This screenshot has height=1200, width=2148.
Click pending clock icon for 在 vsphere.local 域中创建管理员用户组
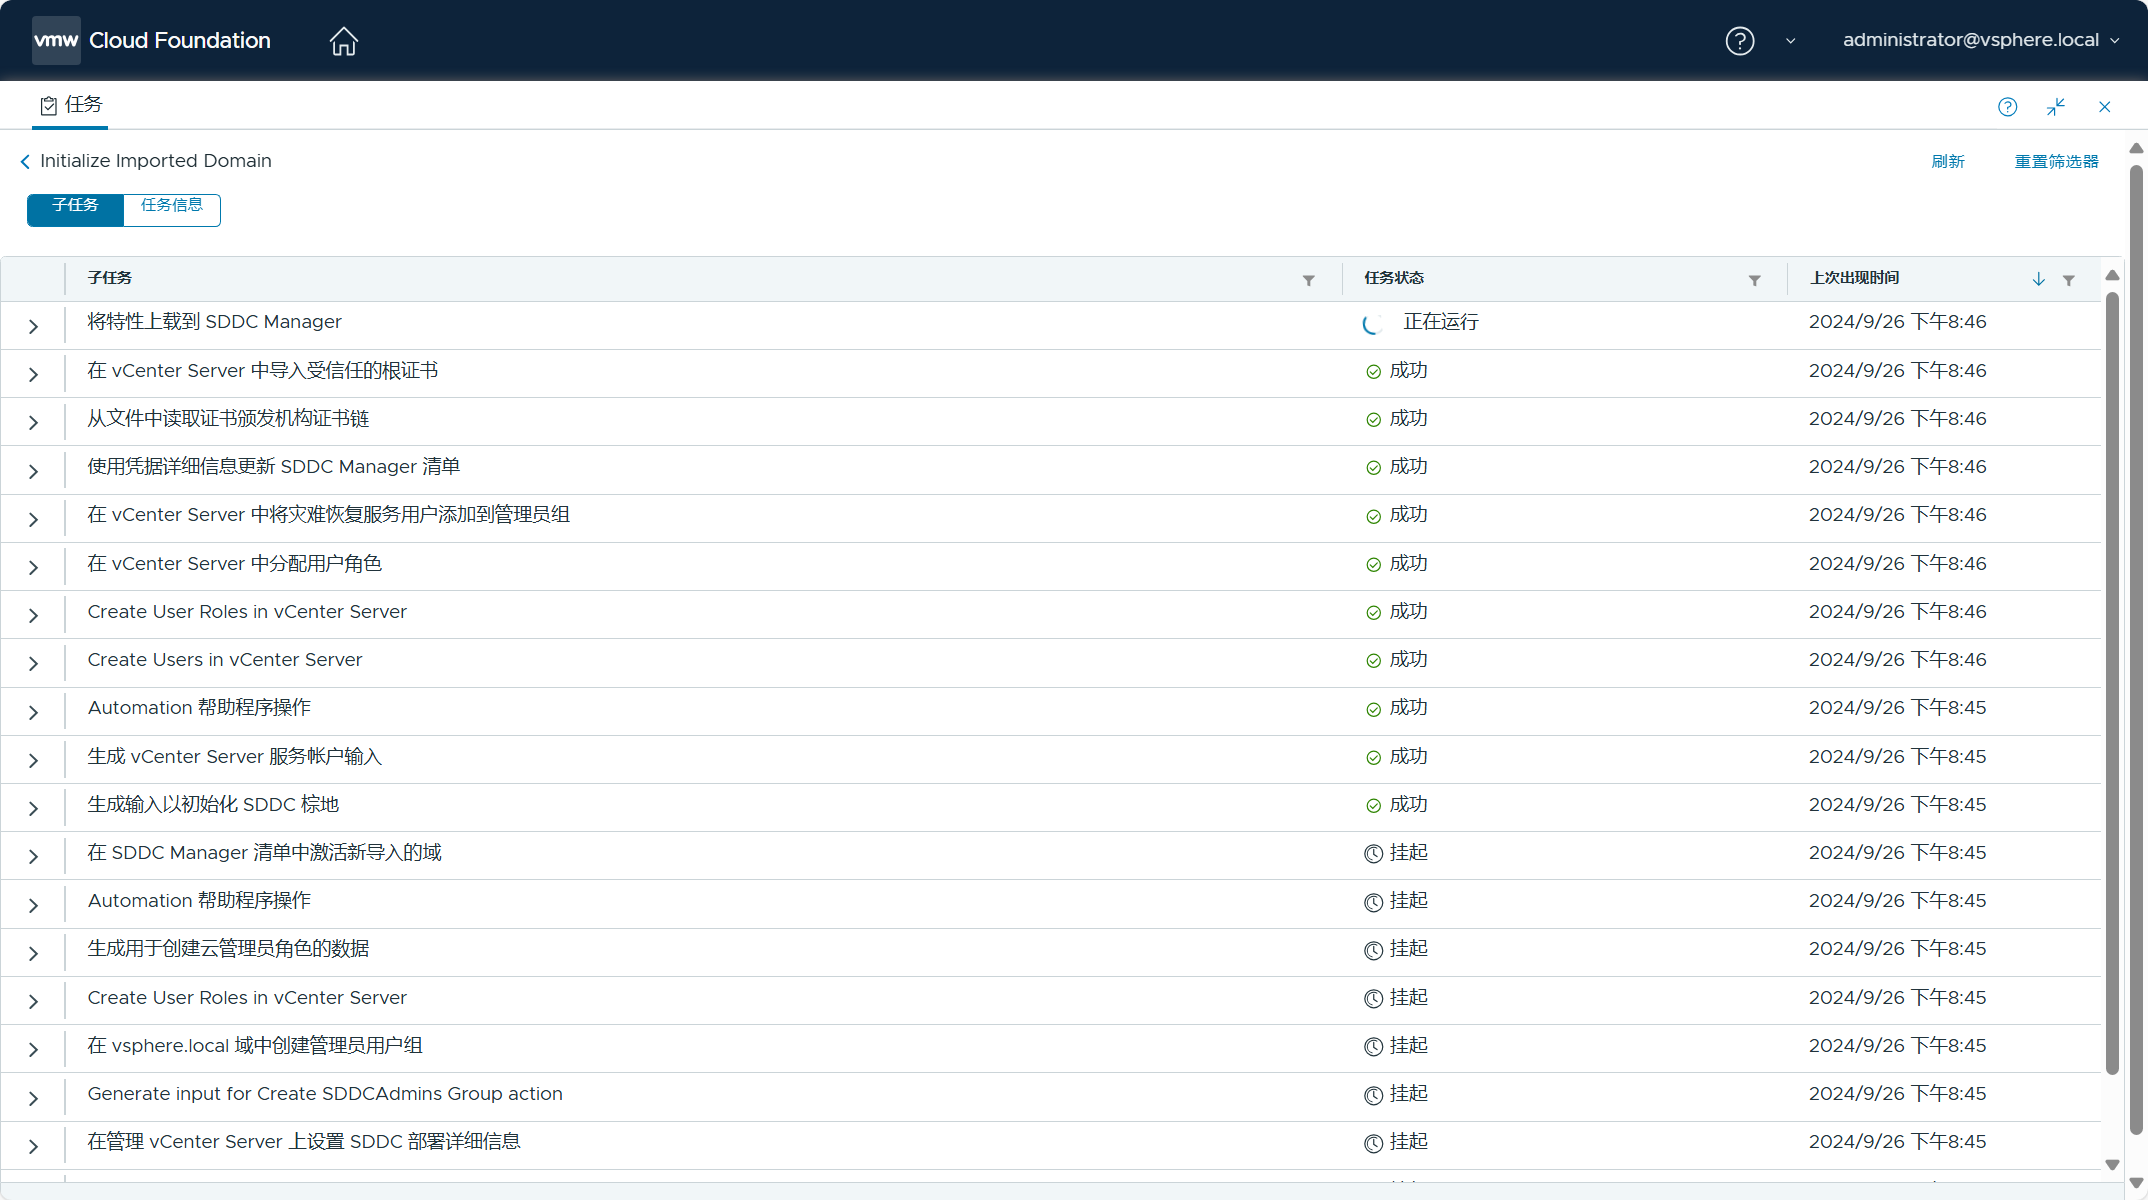[x=1374, y=1047]
